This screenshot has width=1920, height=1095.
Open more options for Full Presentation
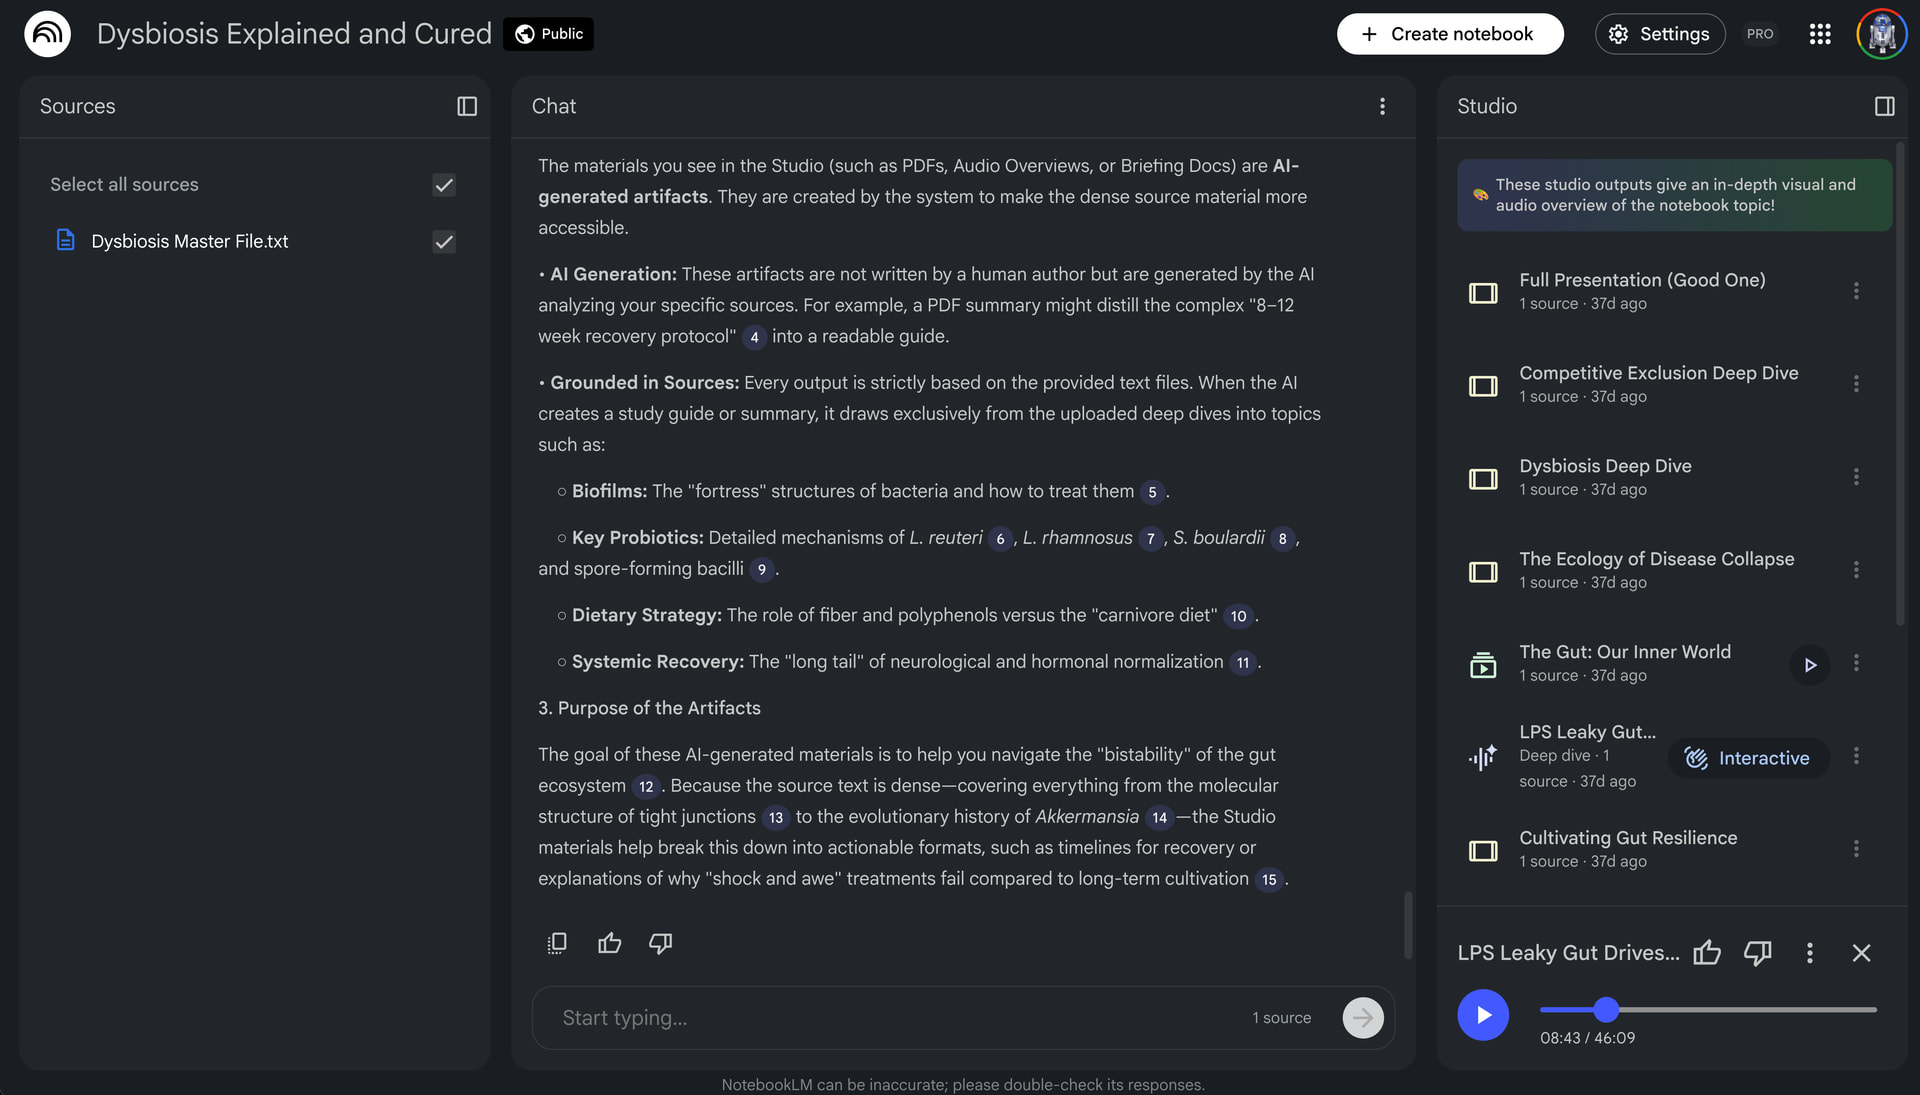(x=1856, y=291)
